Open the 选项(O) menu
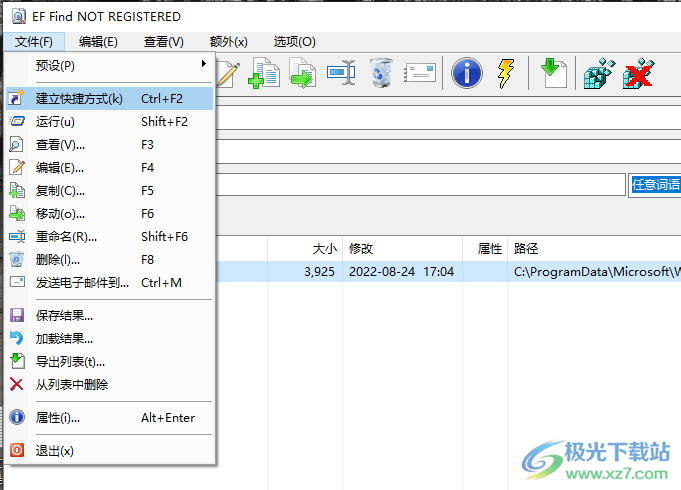681x490 pixels. point(294,42)
